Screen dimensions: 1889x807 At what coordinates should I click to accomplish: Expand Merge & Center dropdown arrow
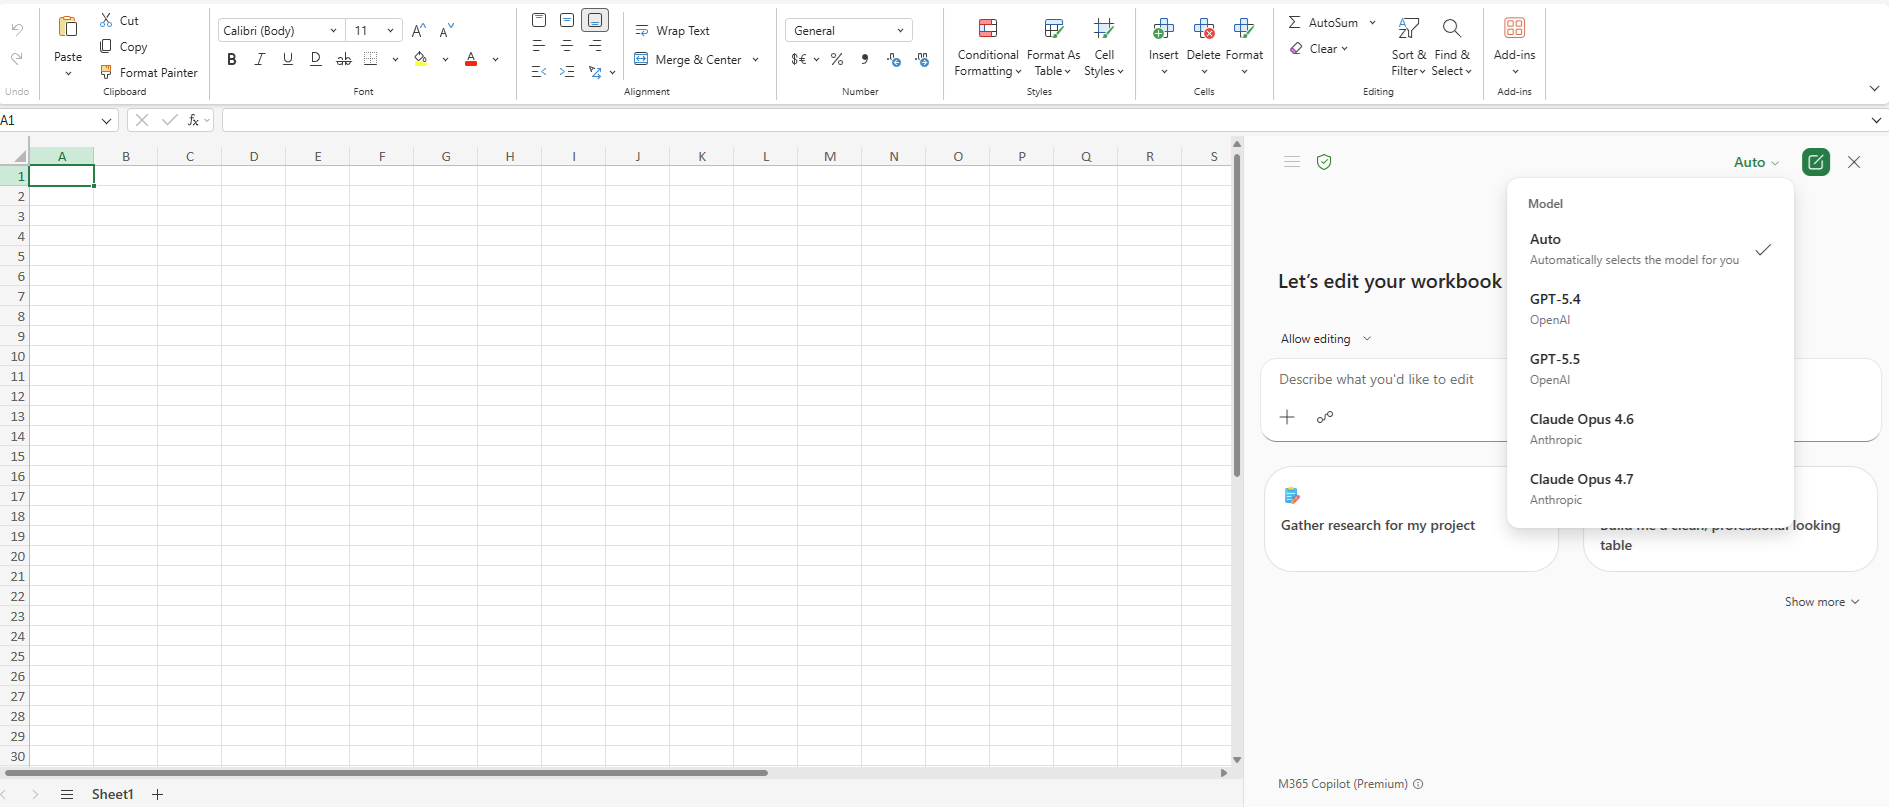[x=756, y=60]
